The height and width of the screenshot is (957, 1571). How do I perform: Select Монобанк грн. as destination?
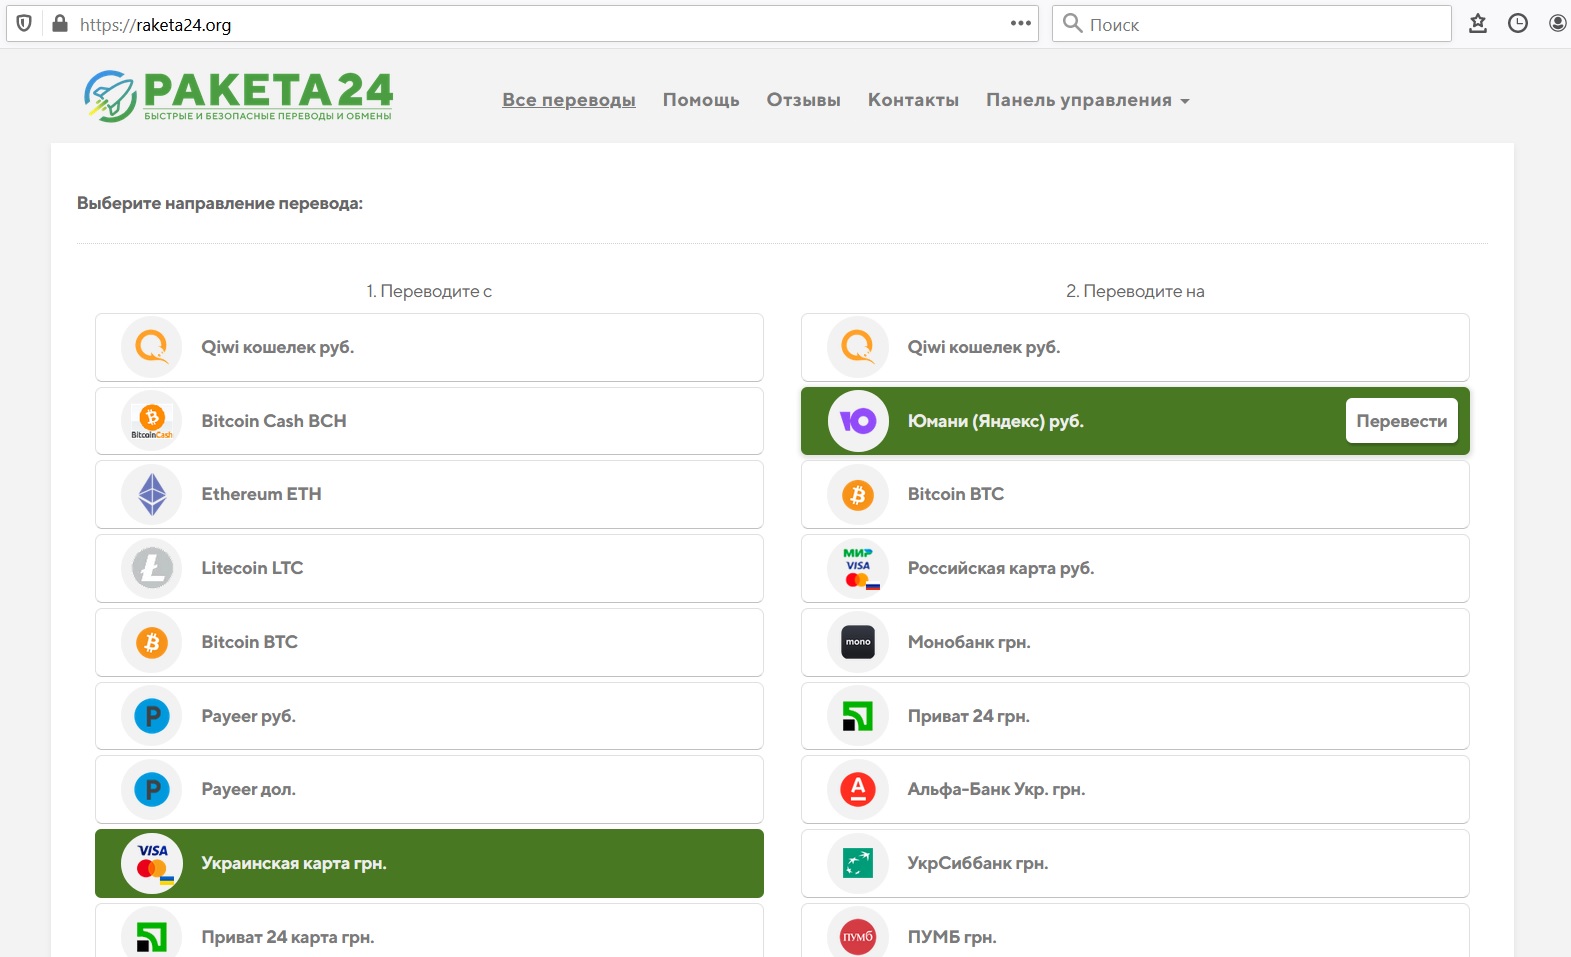pos(1135,642)
